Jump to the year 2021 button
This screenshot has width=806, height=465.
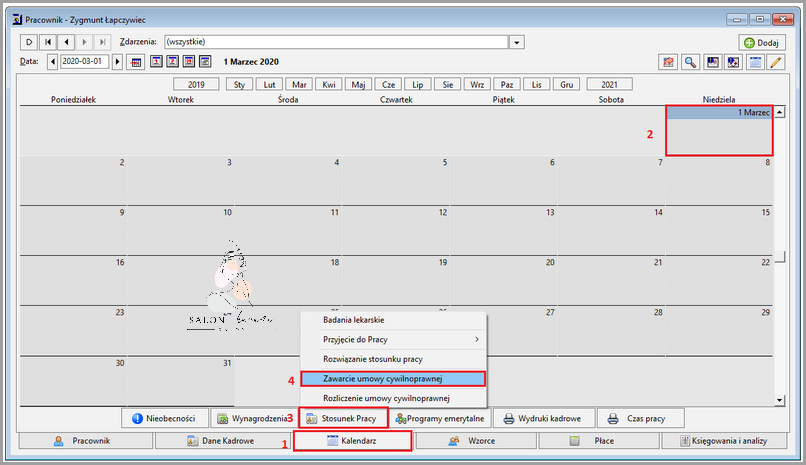tap(609, 85)
